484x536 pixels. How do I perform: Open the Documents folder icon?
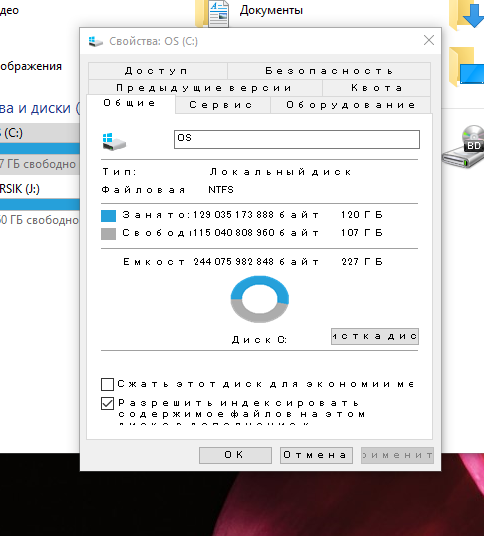click(x=212, y=14)
